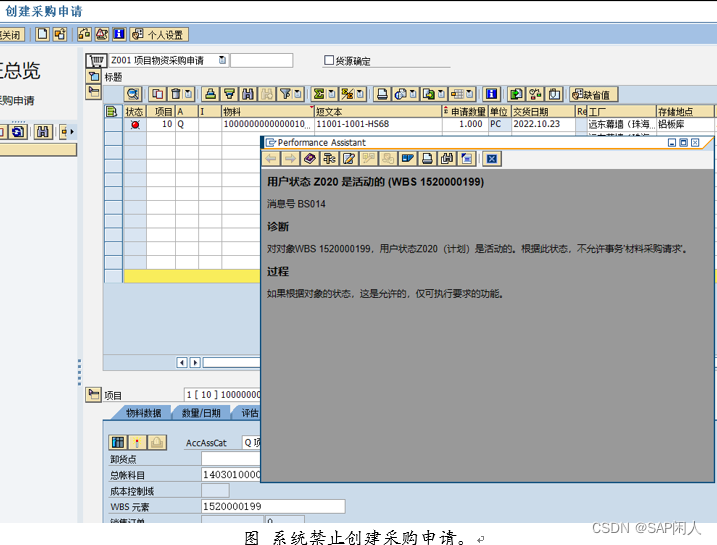Open the dropdown next to the trash icon
This screenshot has height=545, width=717.
pyautogui.click(x=188, y=94)
